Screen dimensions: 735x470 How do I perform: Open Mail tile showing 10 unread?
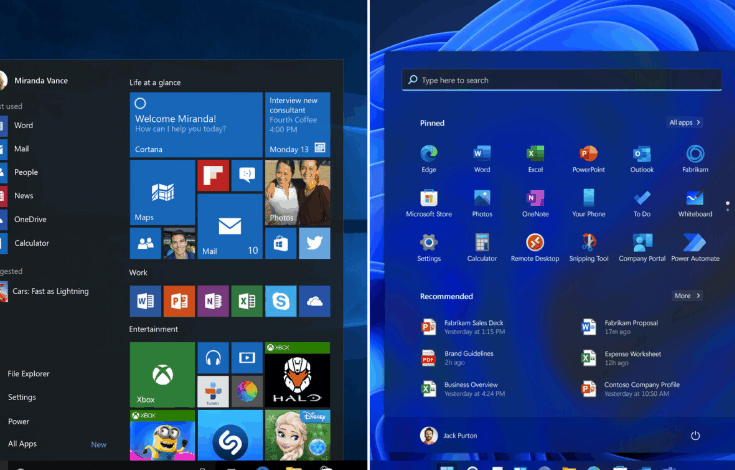click(x=230, y=226)
